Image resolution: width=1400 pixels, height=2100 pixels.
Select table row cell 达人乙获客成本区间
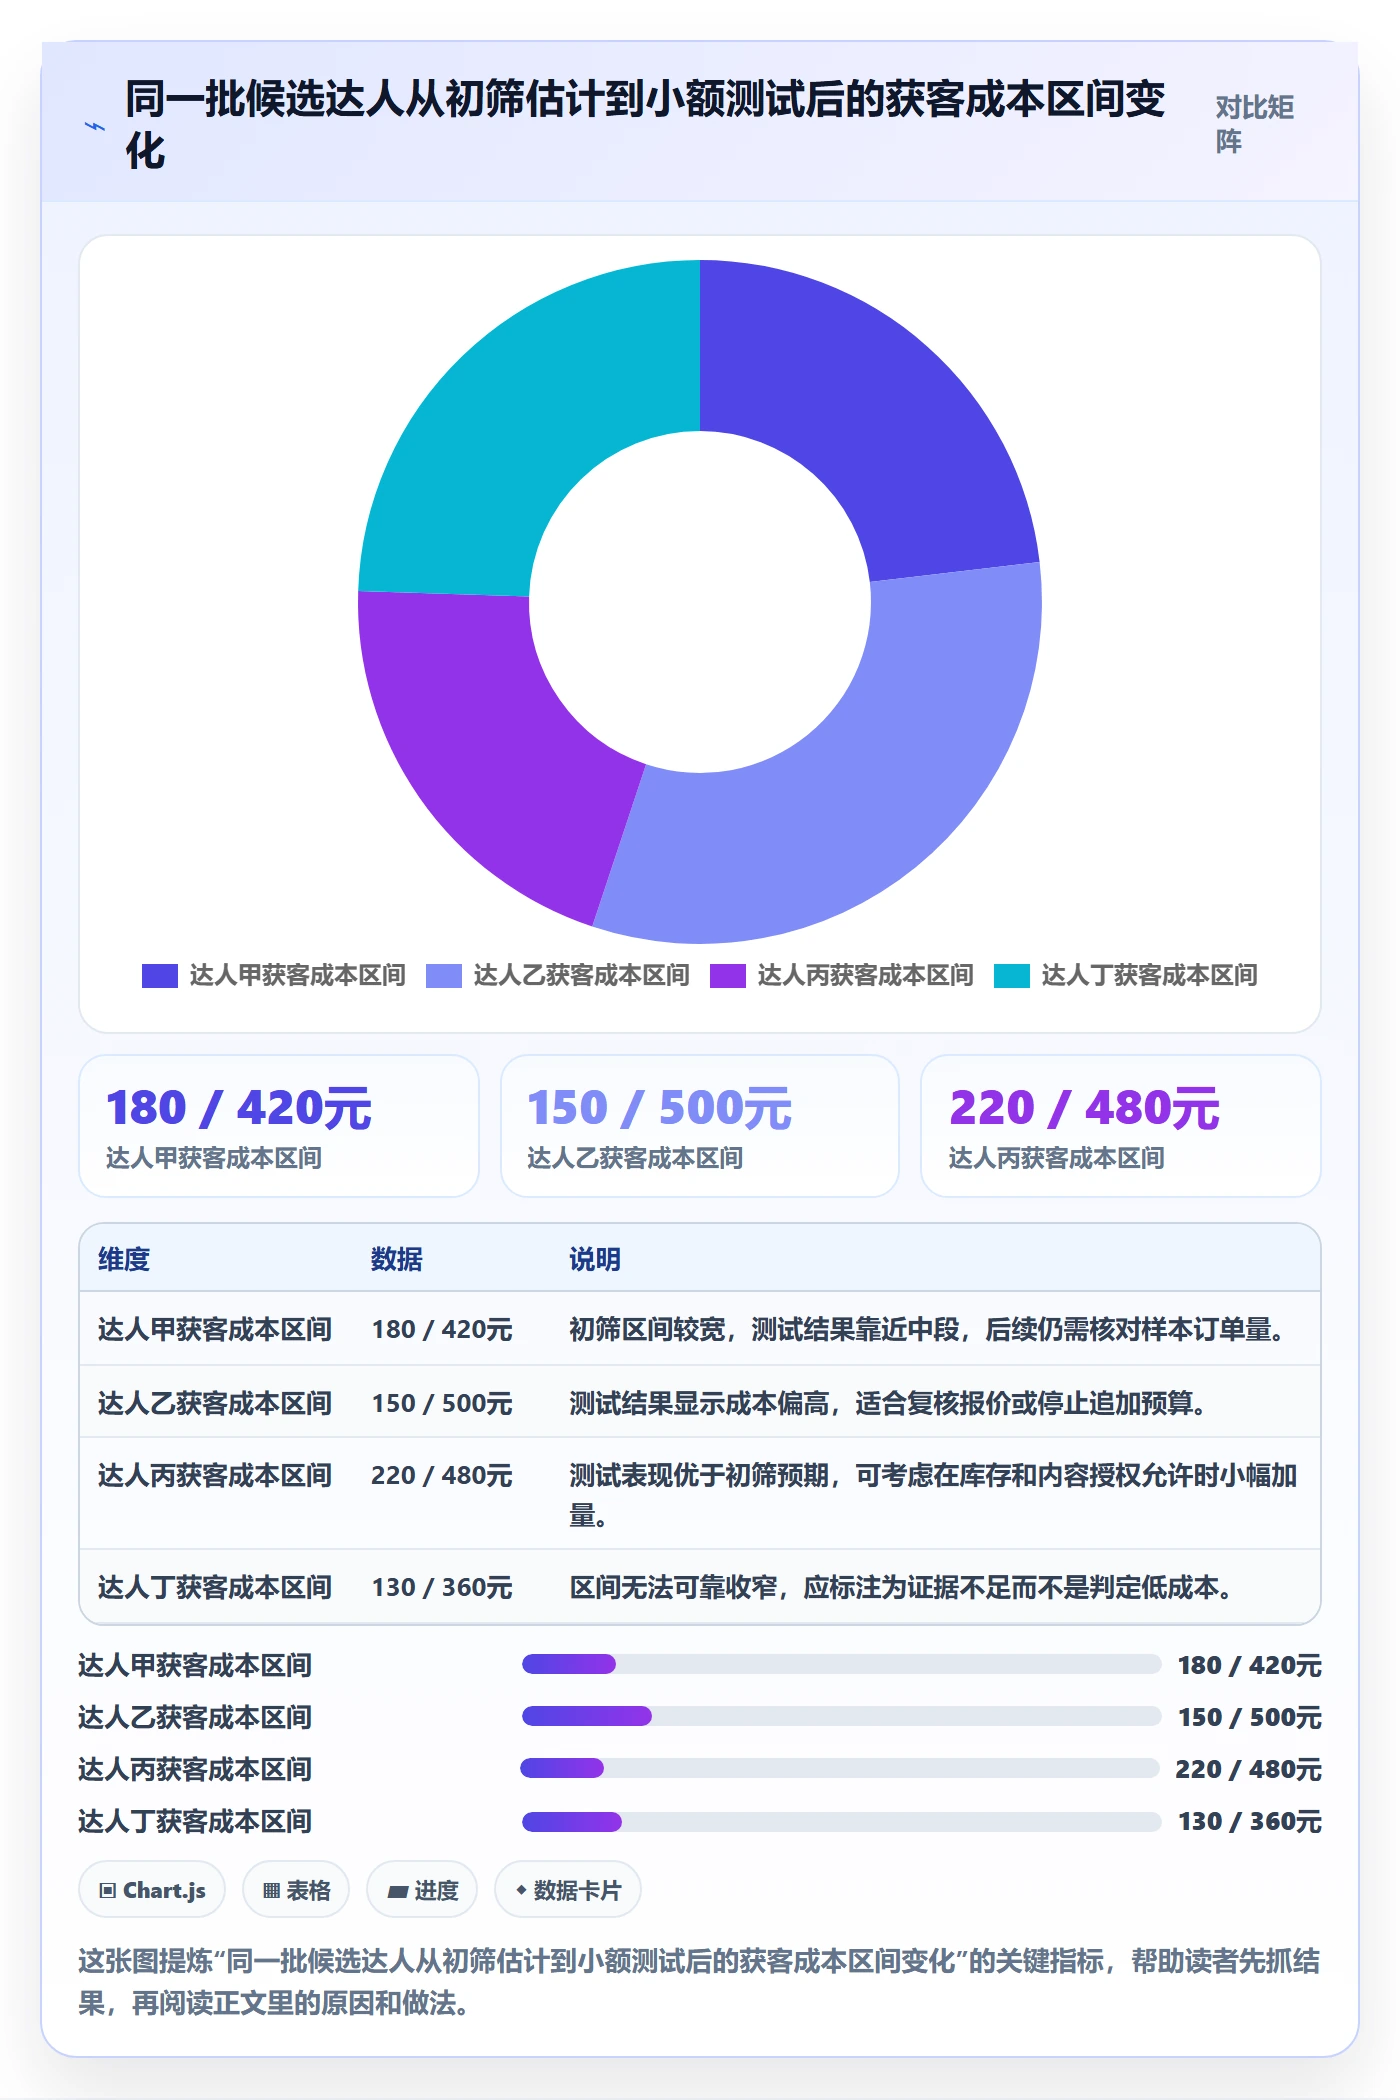click(x=215, y=1403)
